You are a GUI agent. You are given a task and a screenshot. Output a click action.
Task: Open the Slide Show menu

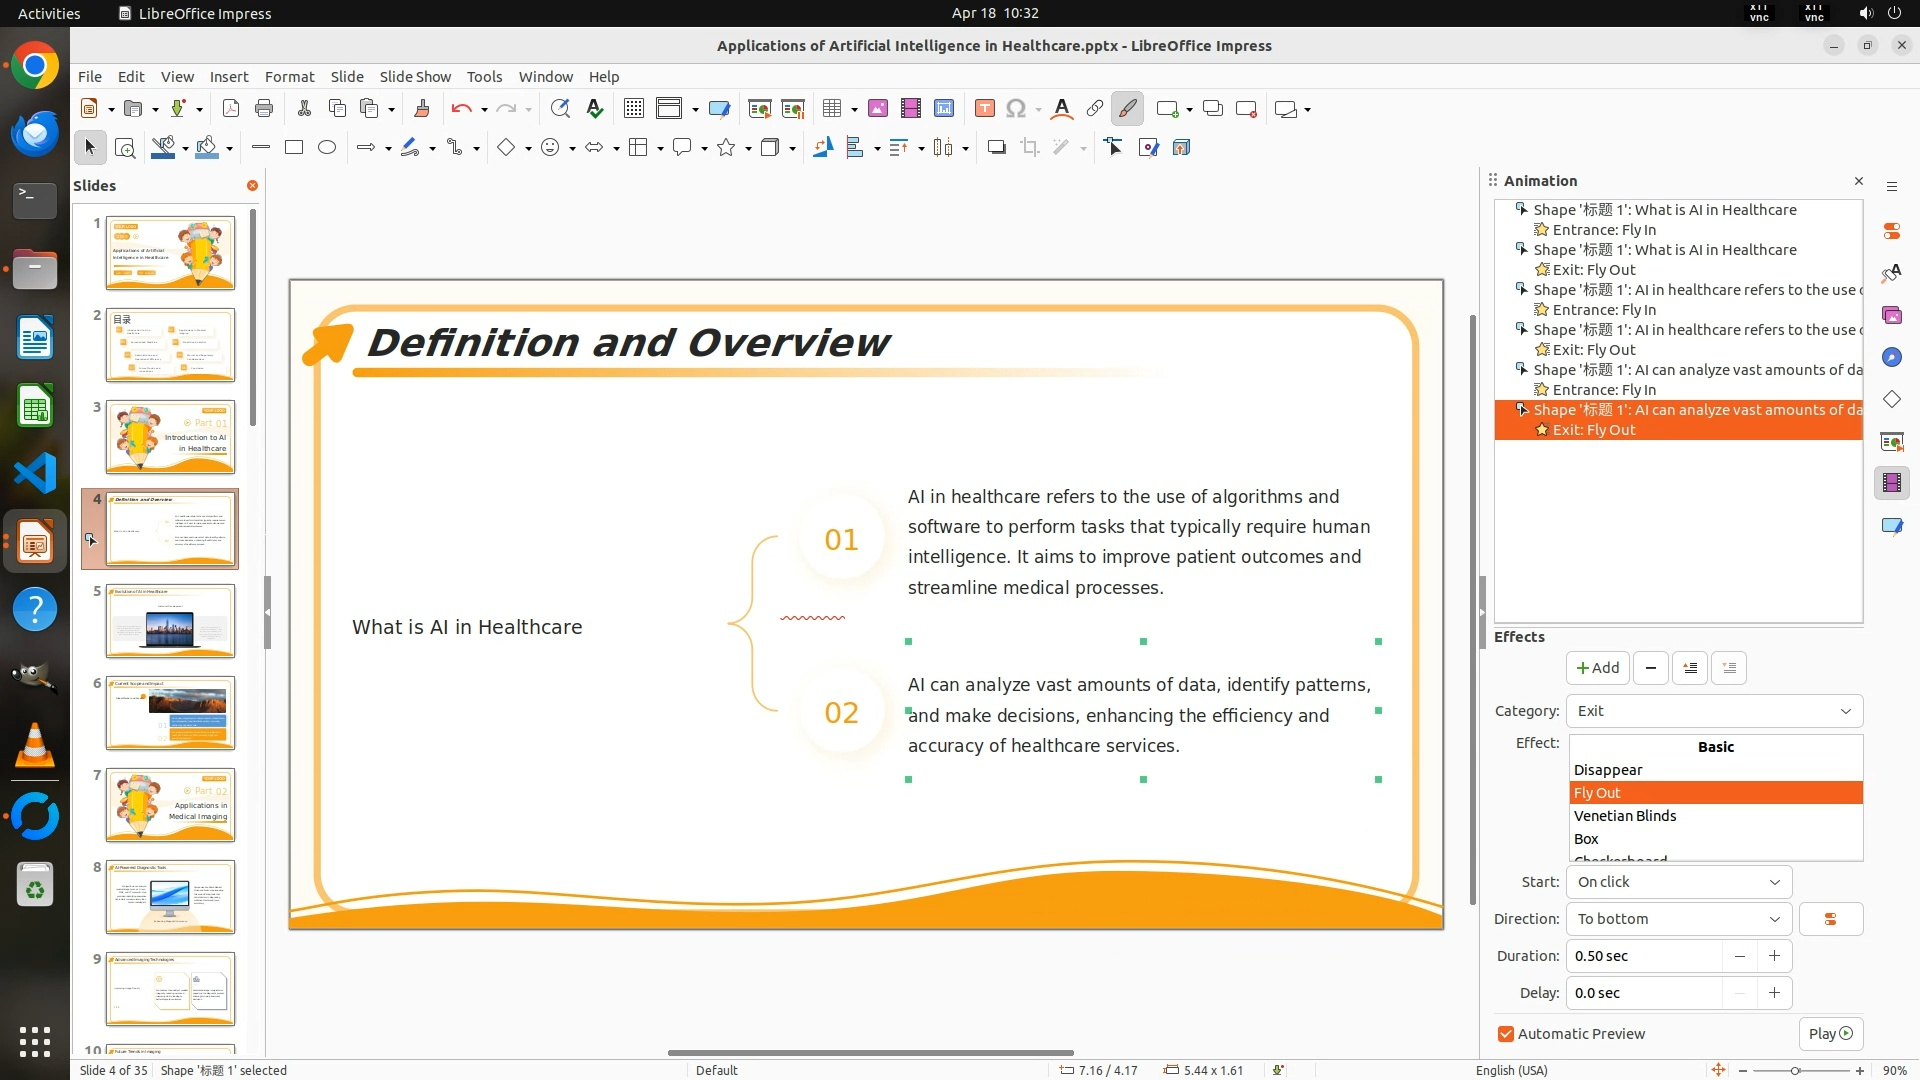[x=415, y=77]
